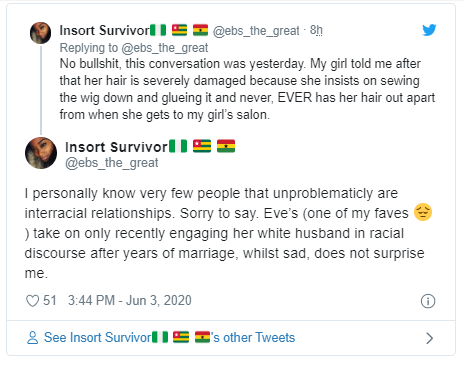Screen dimensions: 464x365
Task: Click the Nigerian flag emoji in main display name
Action: (178, 146)
